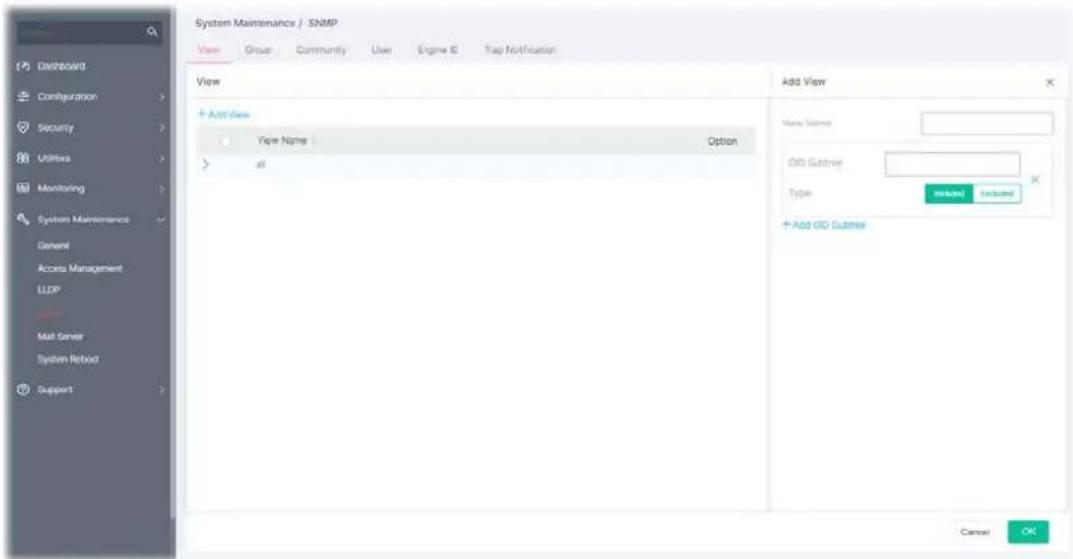1073x559 pixels.
Task: Open Mail Server page
Action: (60, 337)
